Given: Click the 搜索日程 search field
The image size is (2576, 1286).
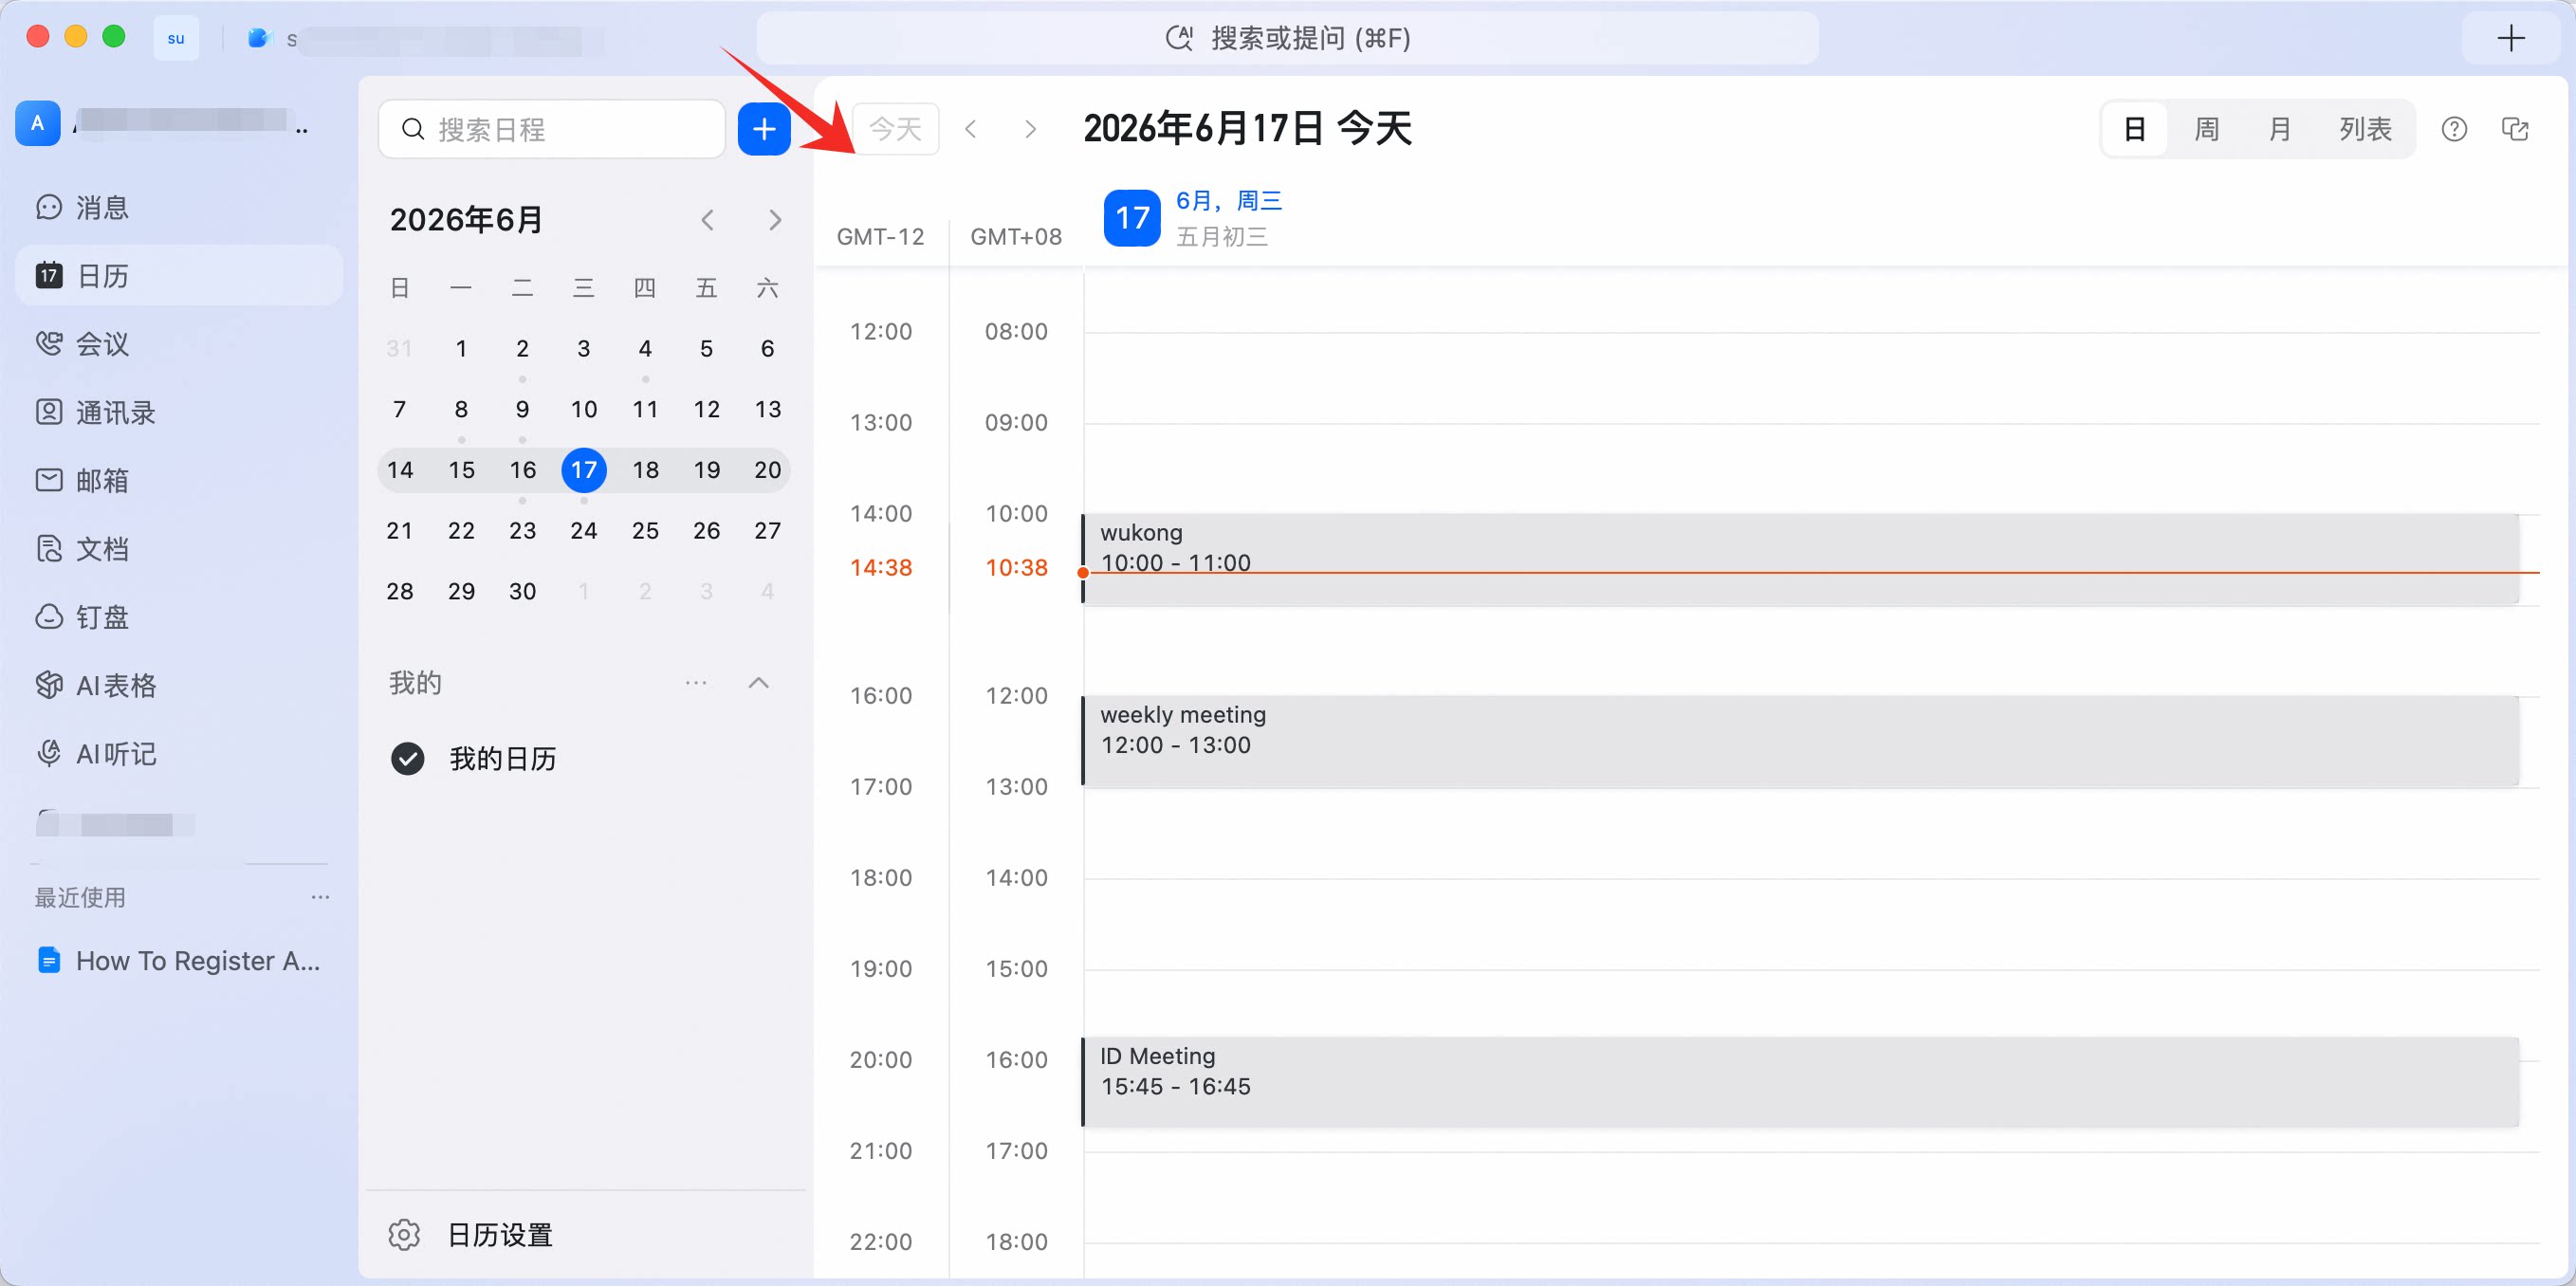Looking at the screenshot, I should tap(552, 129).
